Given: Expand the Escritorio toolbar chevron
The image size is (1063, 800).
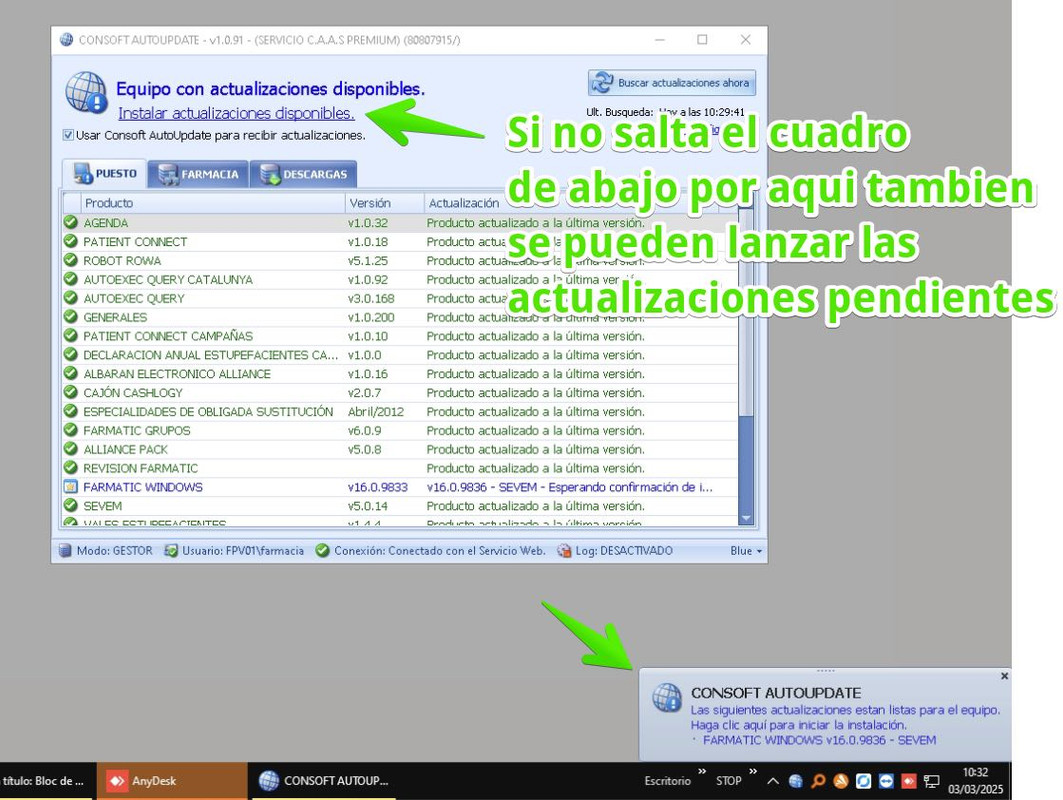Looking at the screenshot, I should [702, 772].
